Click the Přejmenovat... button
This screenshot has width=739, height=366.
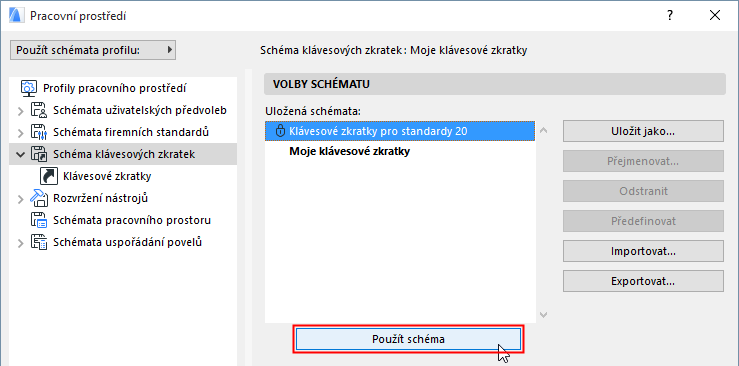(643, 161)
